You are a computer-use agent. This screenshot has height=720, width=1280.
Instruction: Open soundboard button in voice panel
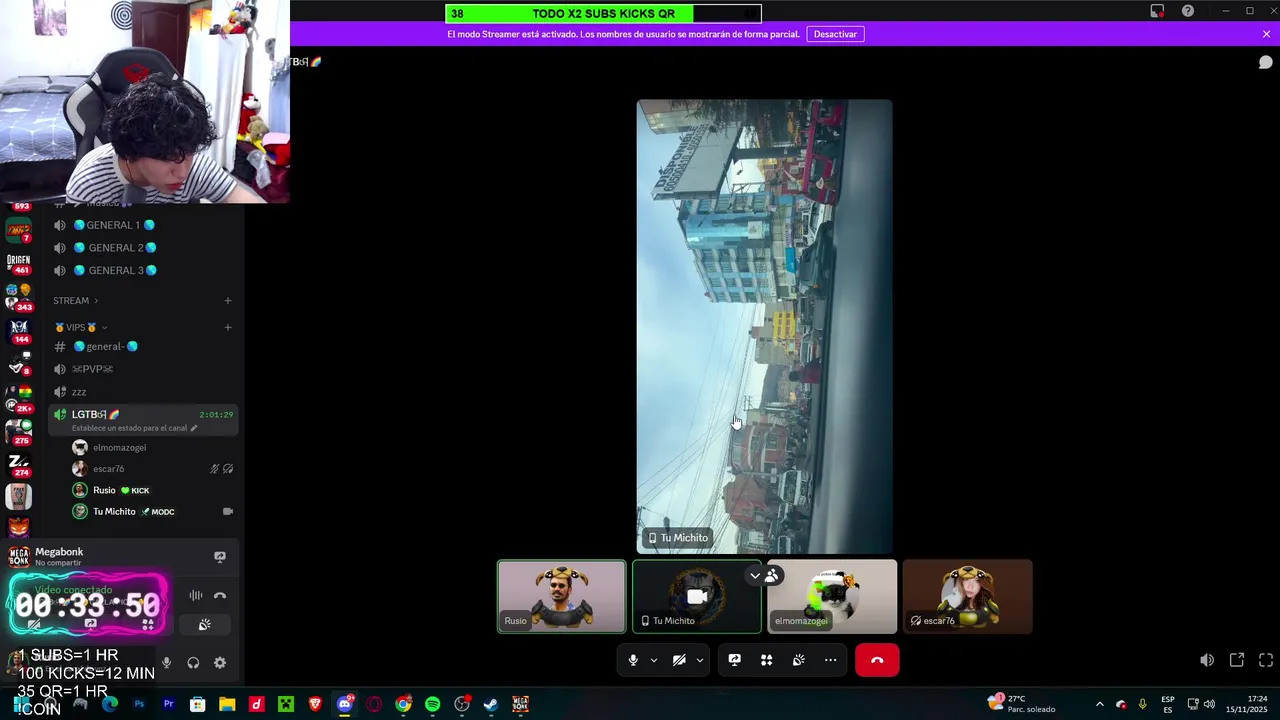point(204,625)
